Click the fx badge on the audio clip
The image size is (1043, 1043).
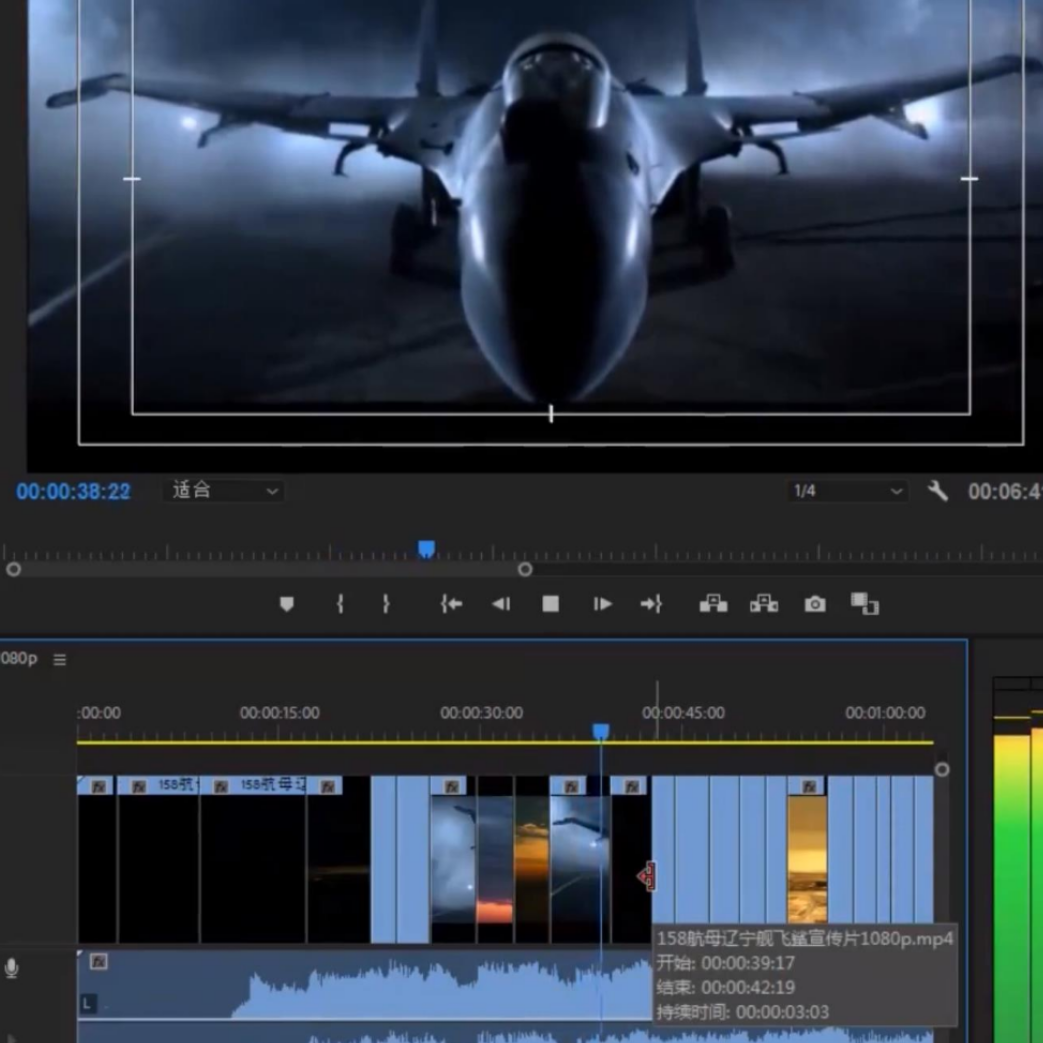[x=98, y=962]
